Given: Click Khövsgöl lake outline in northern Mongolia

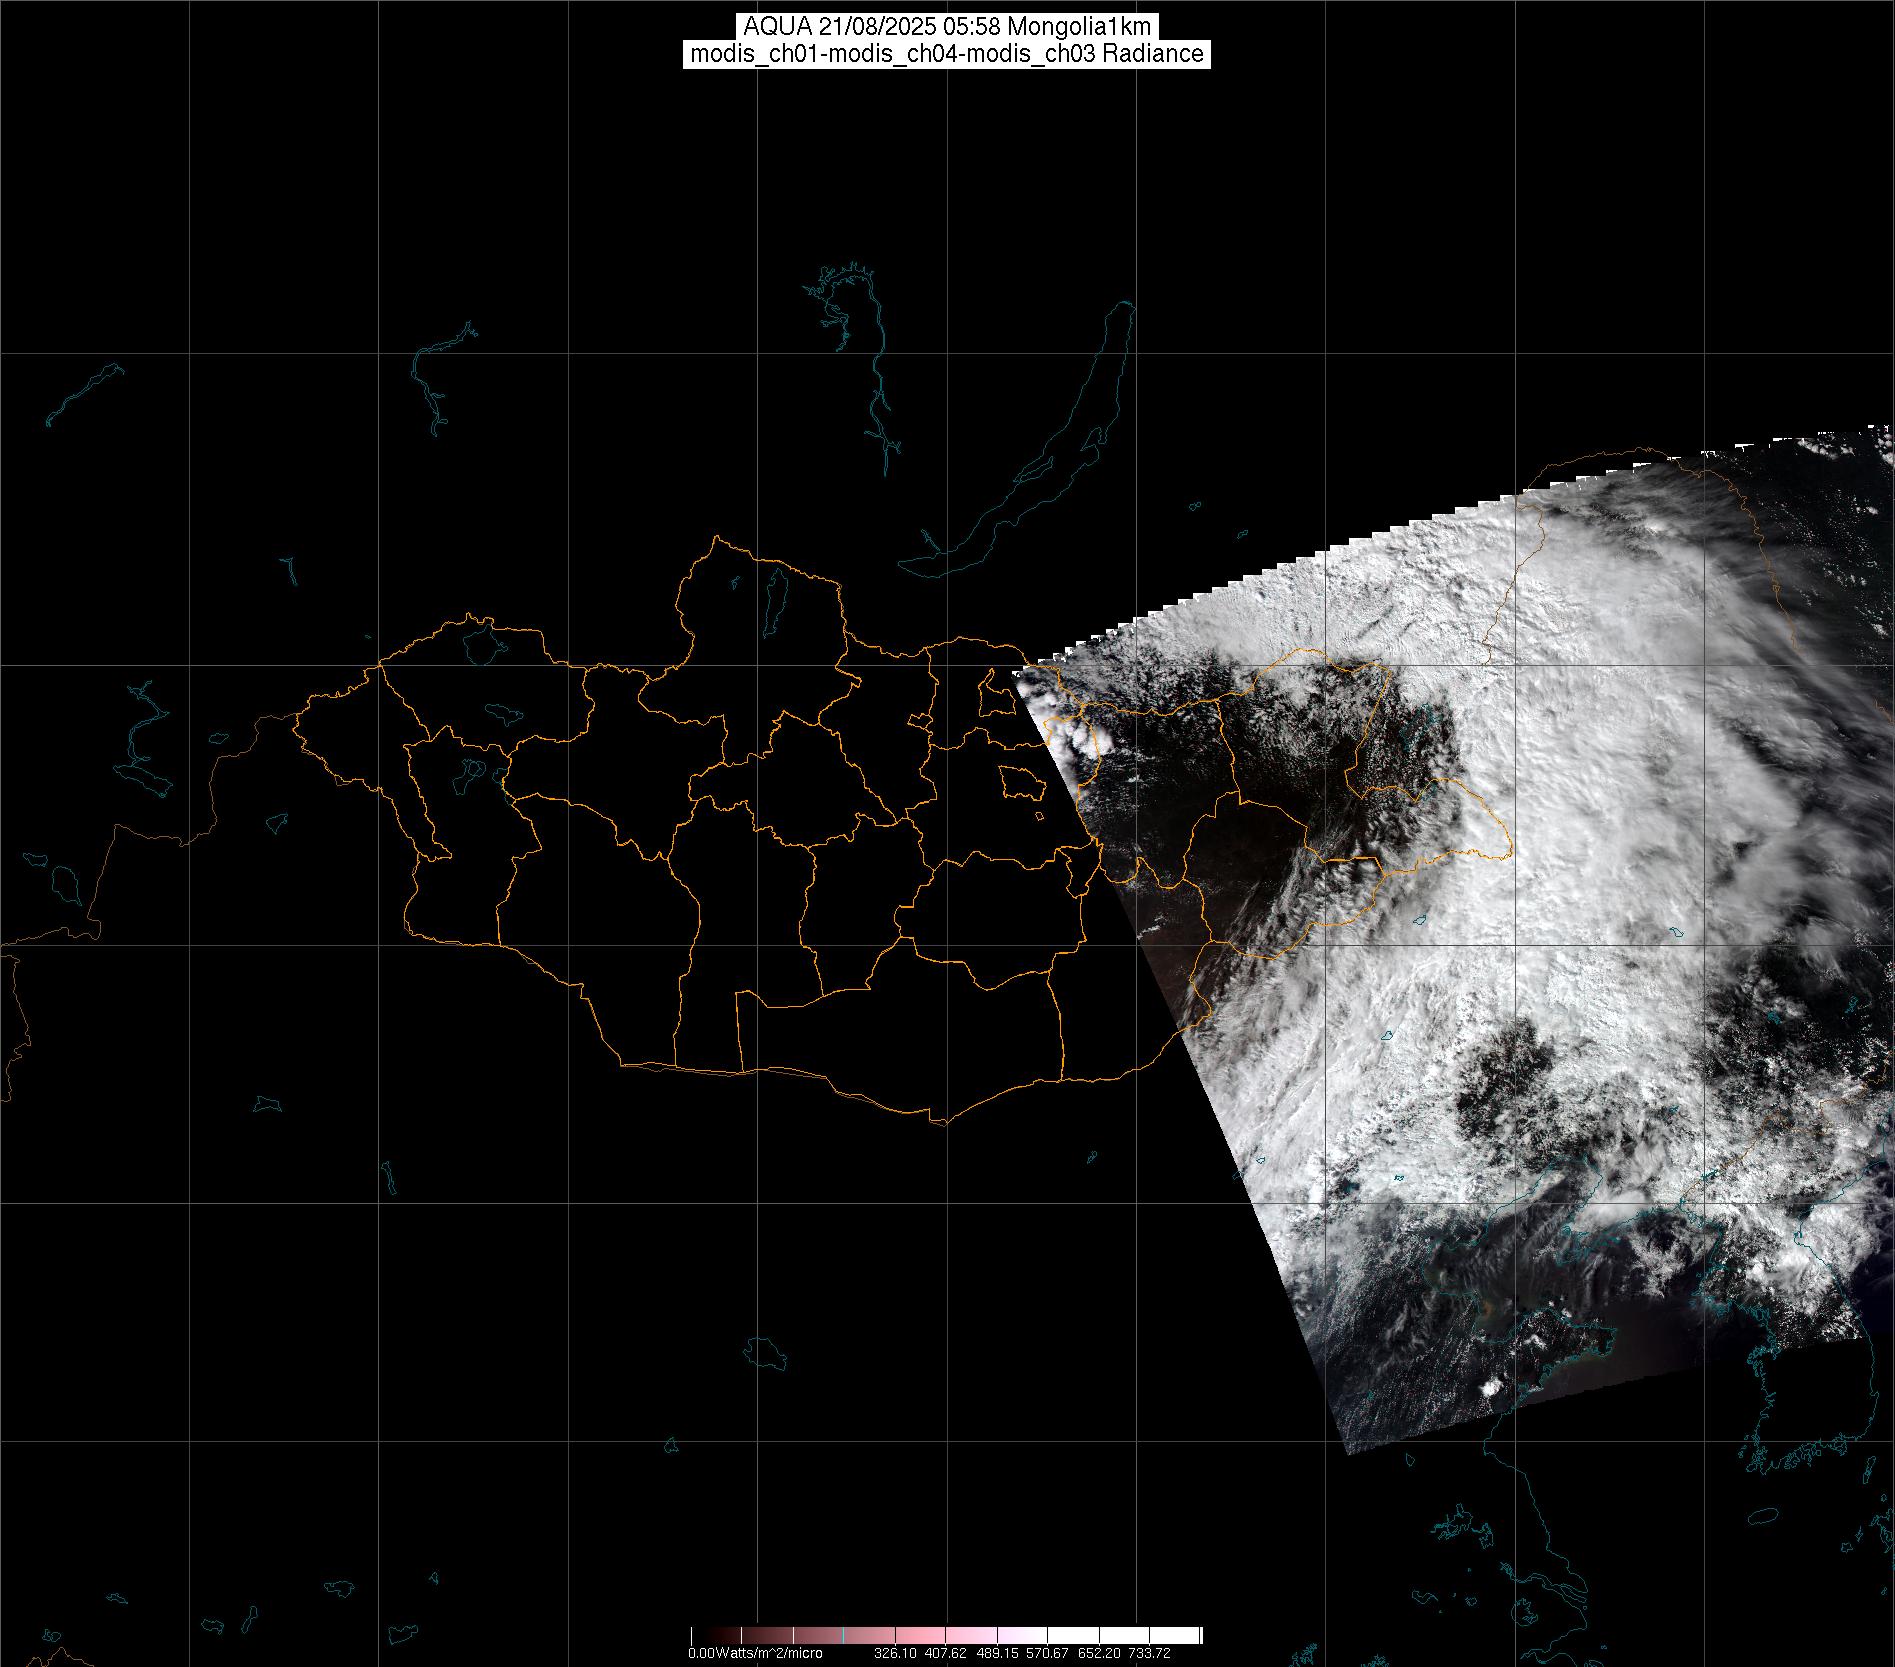Looking at the screenshot, I should 774,595.
